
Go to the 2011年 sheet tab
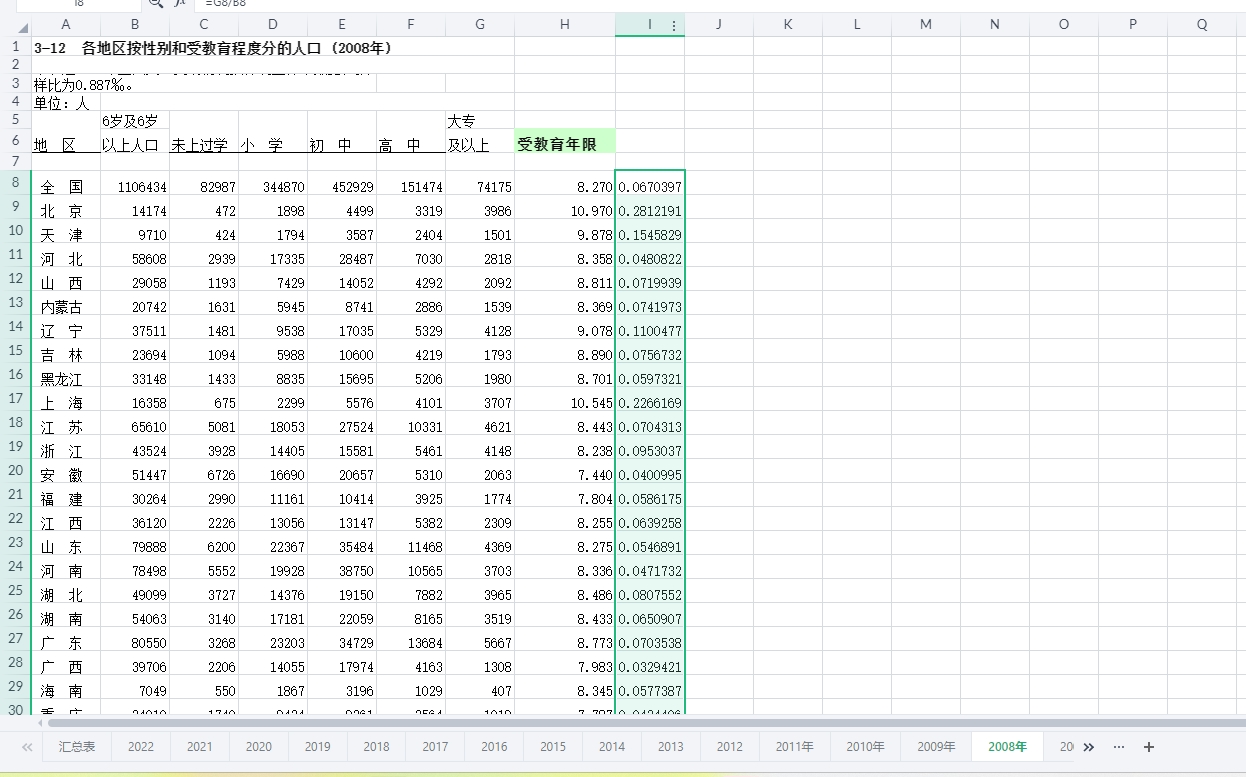[x=794, y=746]
